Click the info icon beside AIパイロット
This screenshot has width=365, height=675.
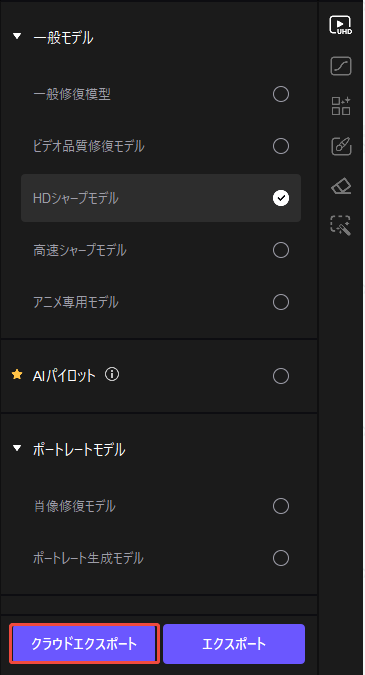[112, 375]
